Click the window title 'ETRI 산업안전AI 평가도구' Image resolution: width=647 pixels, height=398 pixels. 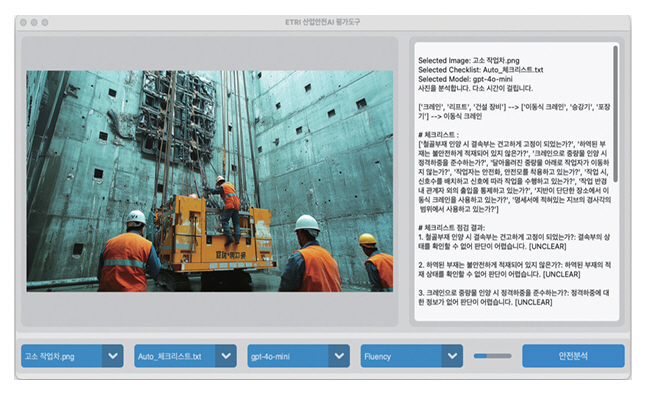(x=322, y=22)
